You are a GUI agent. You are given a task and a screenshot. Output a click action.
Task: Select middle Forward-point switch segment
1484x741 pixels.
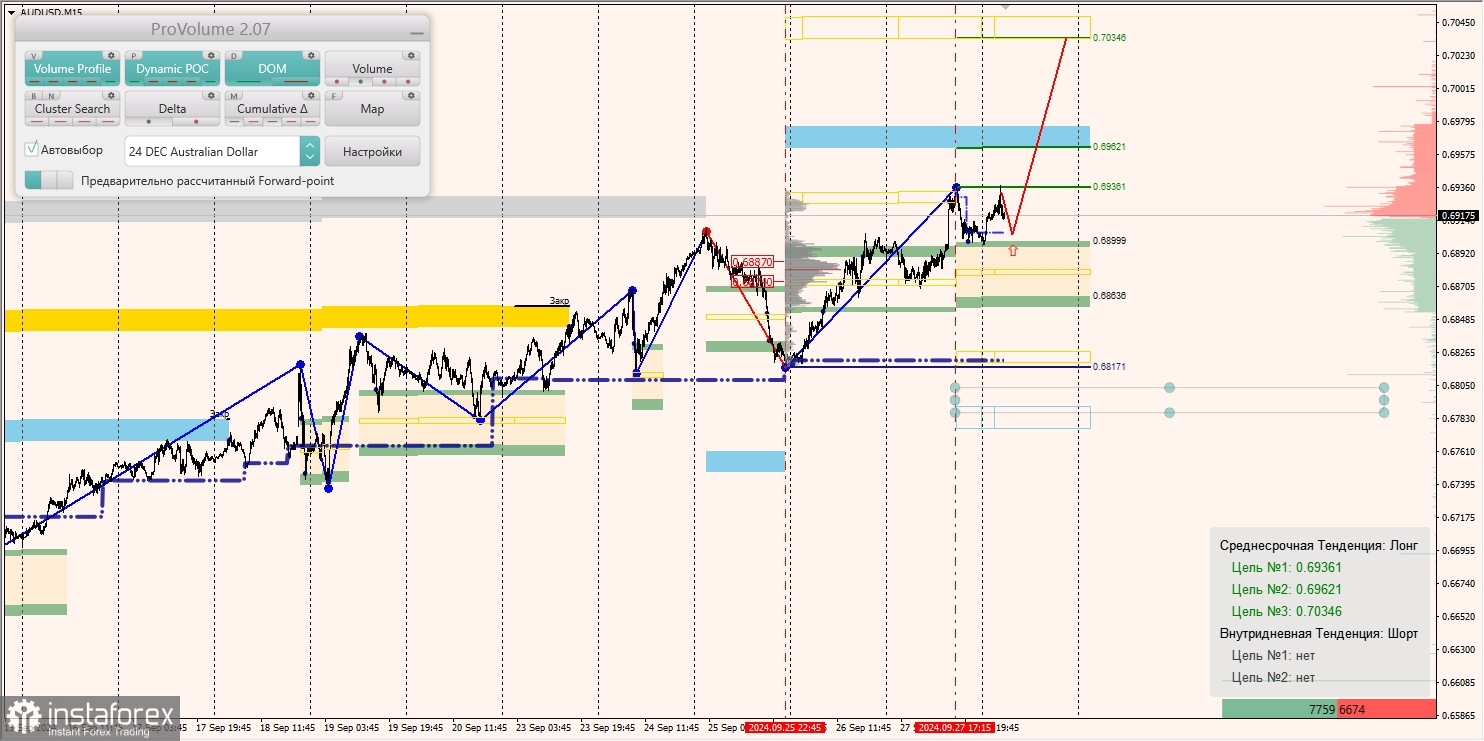(49, 180)
